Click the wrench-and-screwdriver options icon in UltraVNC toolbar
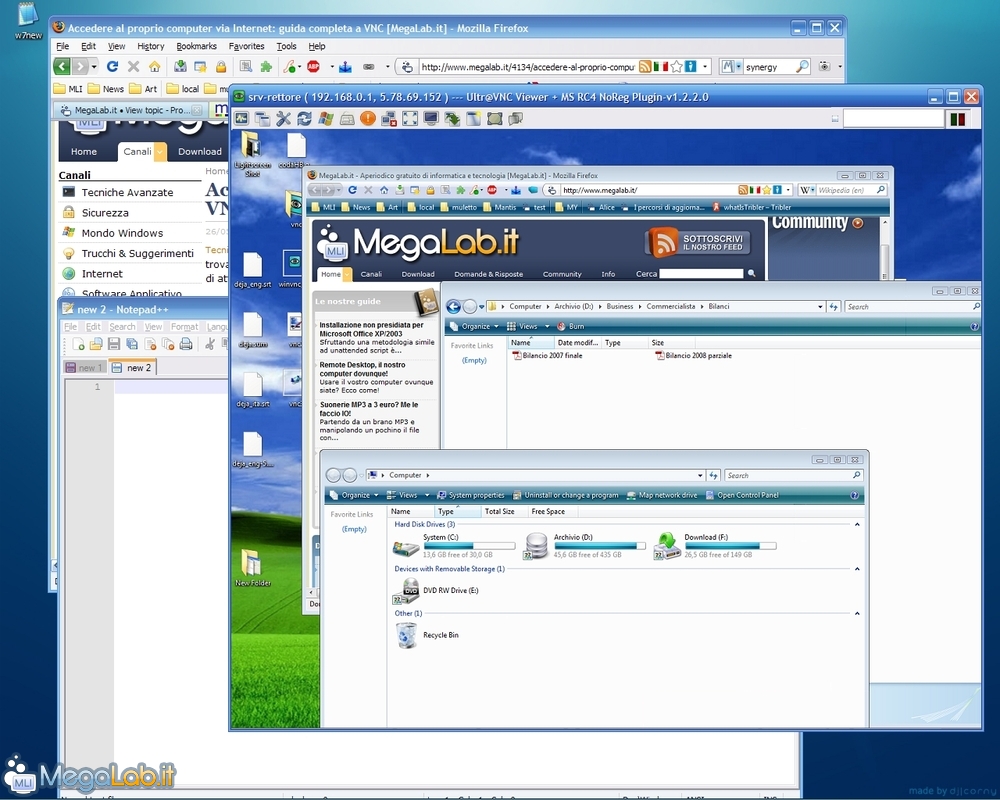This screenshot has height=800, width=1000. tap(283, 119)
